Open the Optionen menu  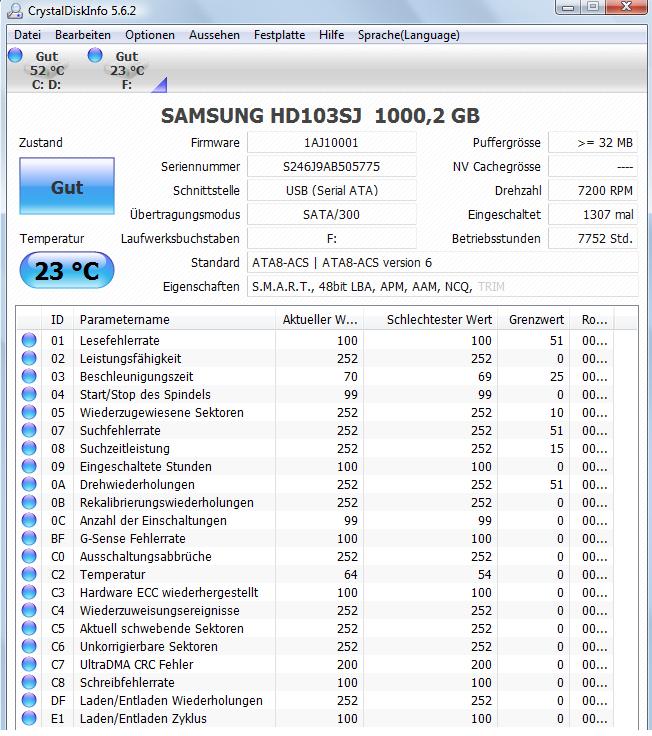pos(150,35)
